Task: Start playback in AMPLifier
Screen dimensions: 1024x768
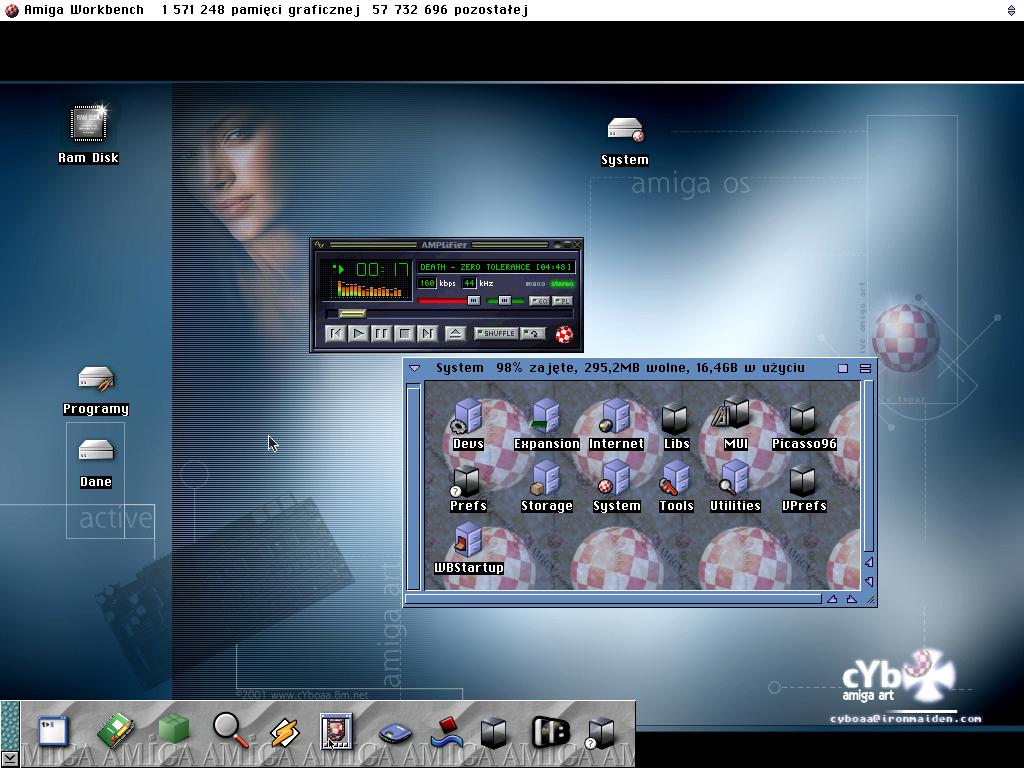Action: coord(359,334)
